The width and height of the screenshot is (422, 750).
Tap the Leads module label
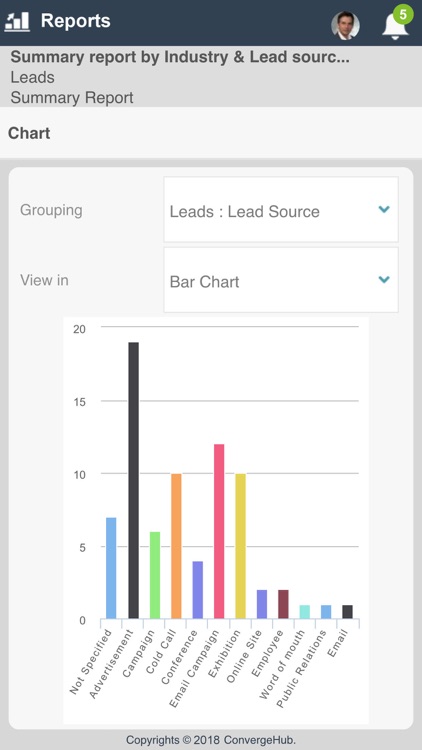pyautogui.click(x=33, y=77)
